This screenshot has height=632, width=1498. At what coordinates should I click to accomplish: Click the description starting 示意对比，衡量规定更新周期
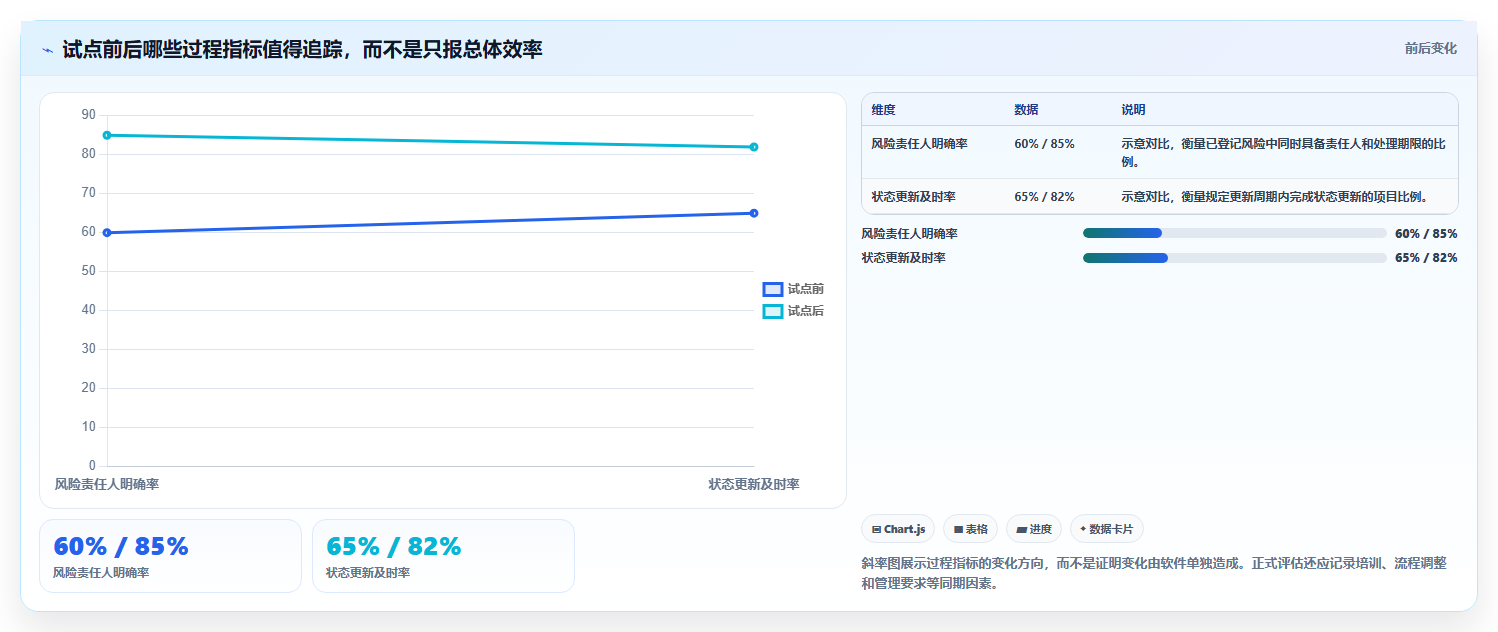pyautogui.click(x=1274, y=197)
